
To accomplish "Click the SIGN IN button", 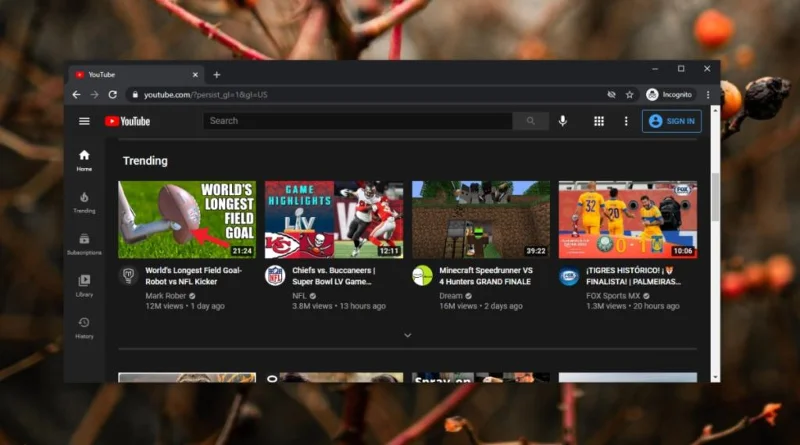I will coord(671,121).
